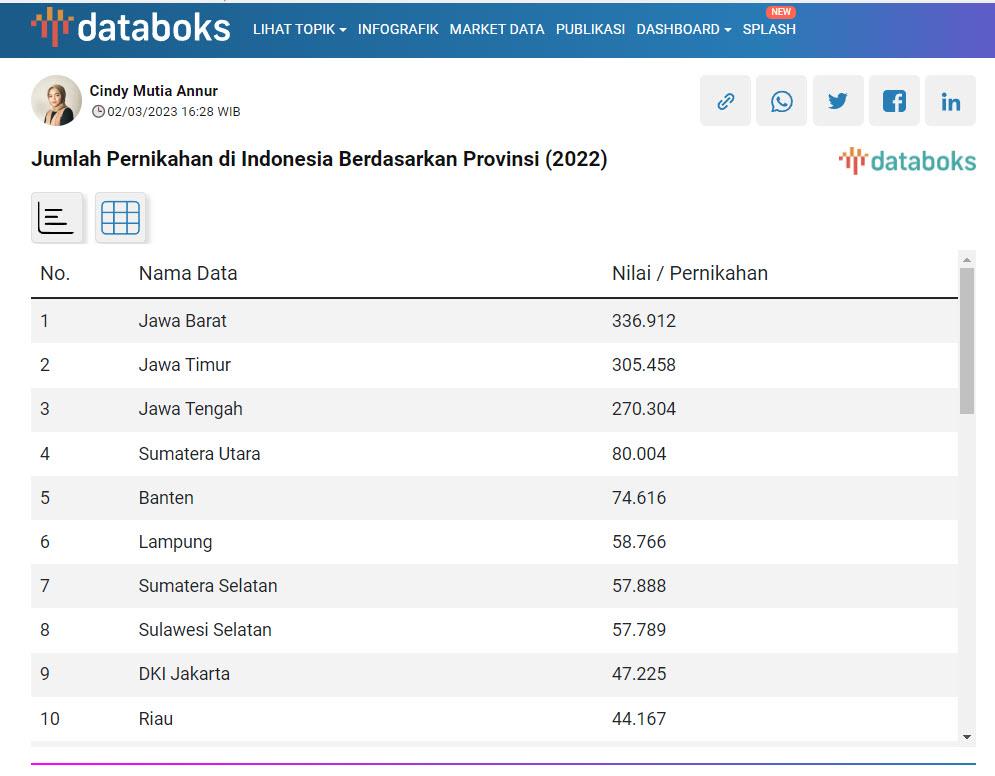
Task: Click the vertical table scrollbar thumb
Action: coord(966,340)
